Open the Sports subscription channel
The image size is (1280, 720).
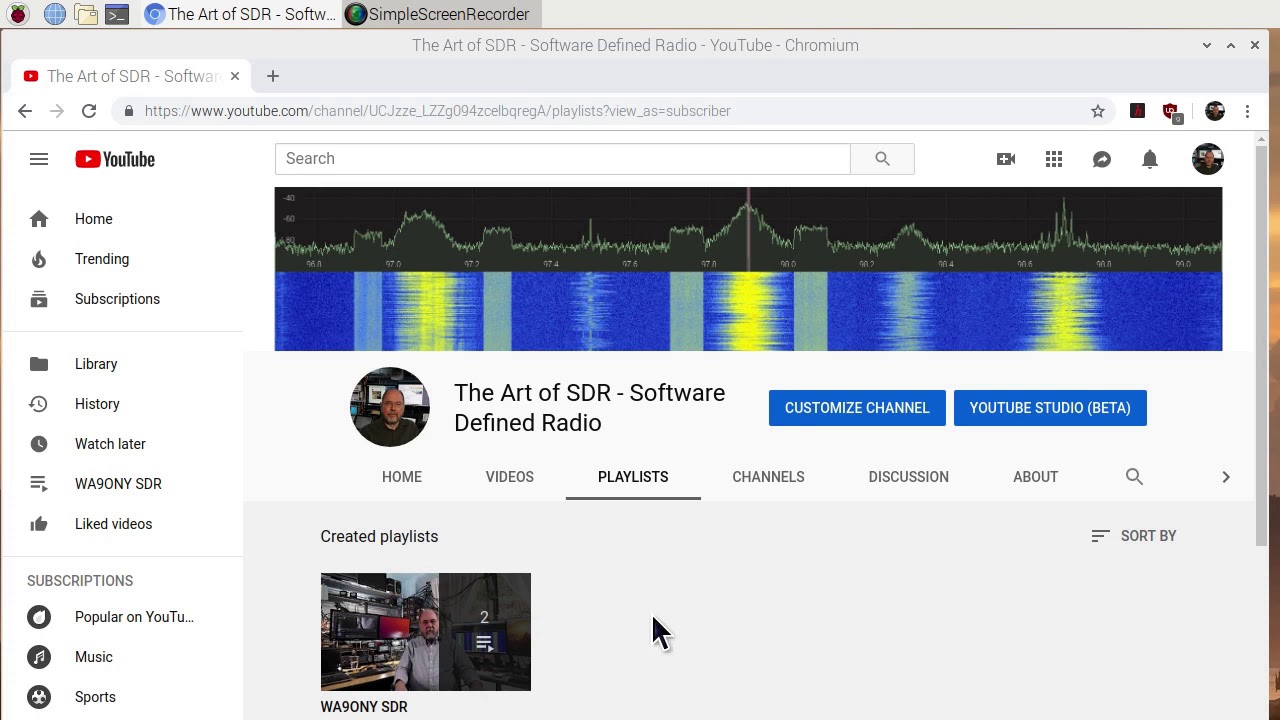(x=122, y=697)
